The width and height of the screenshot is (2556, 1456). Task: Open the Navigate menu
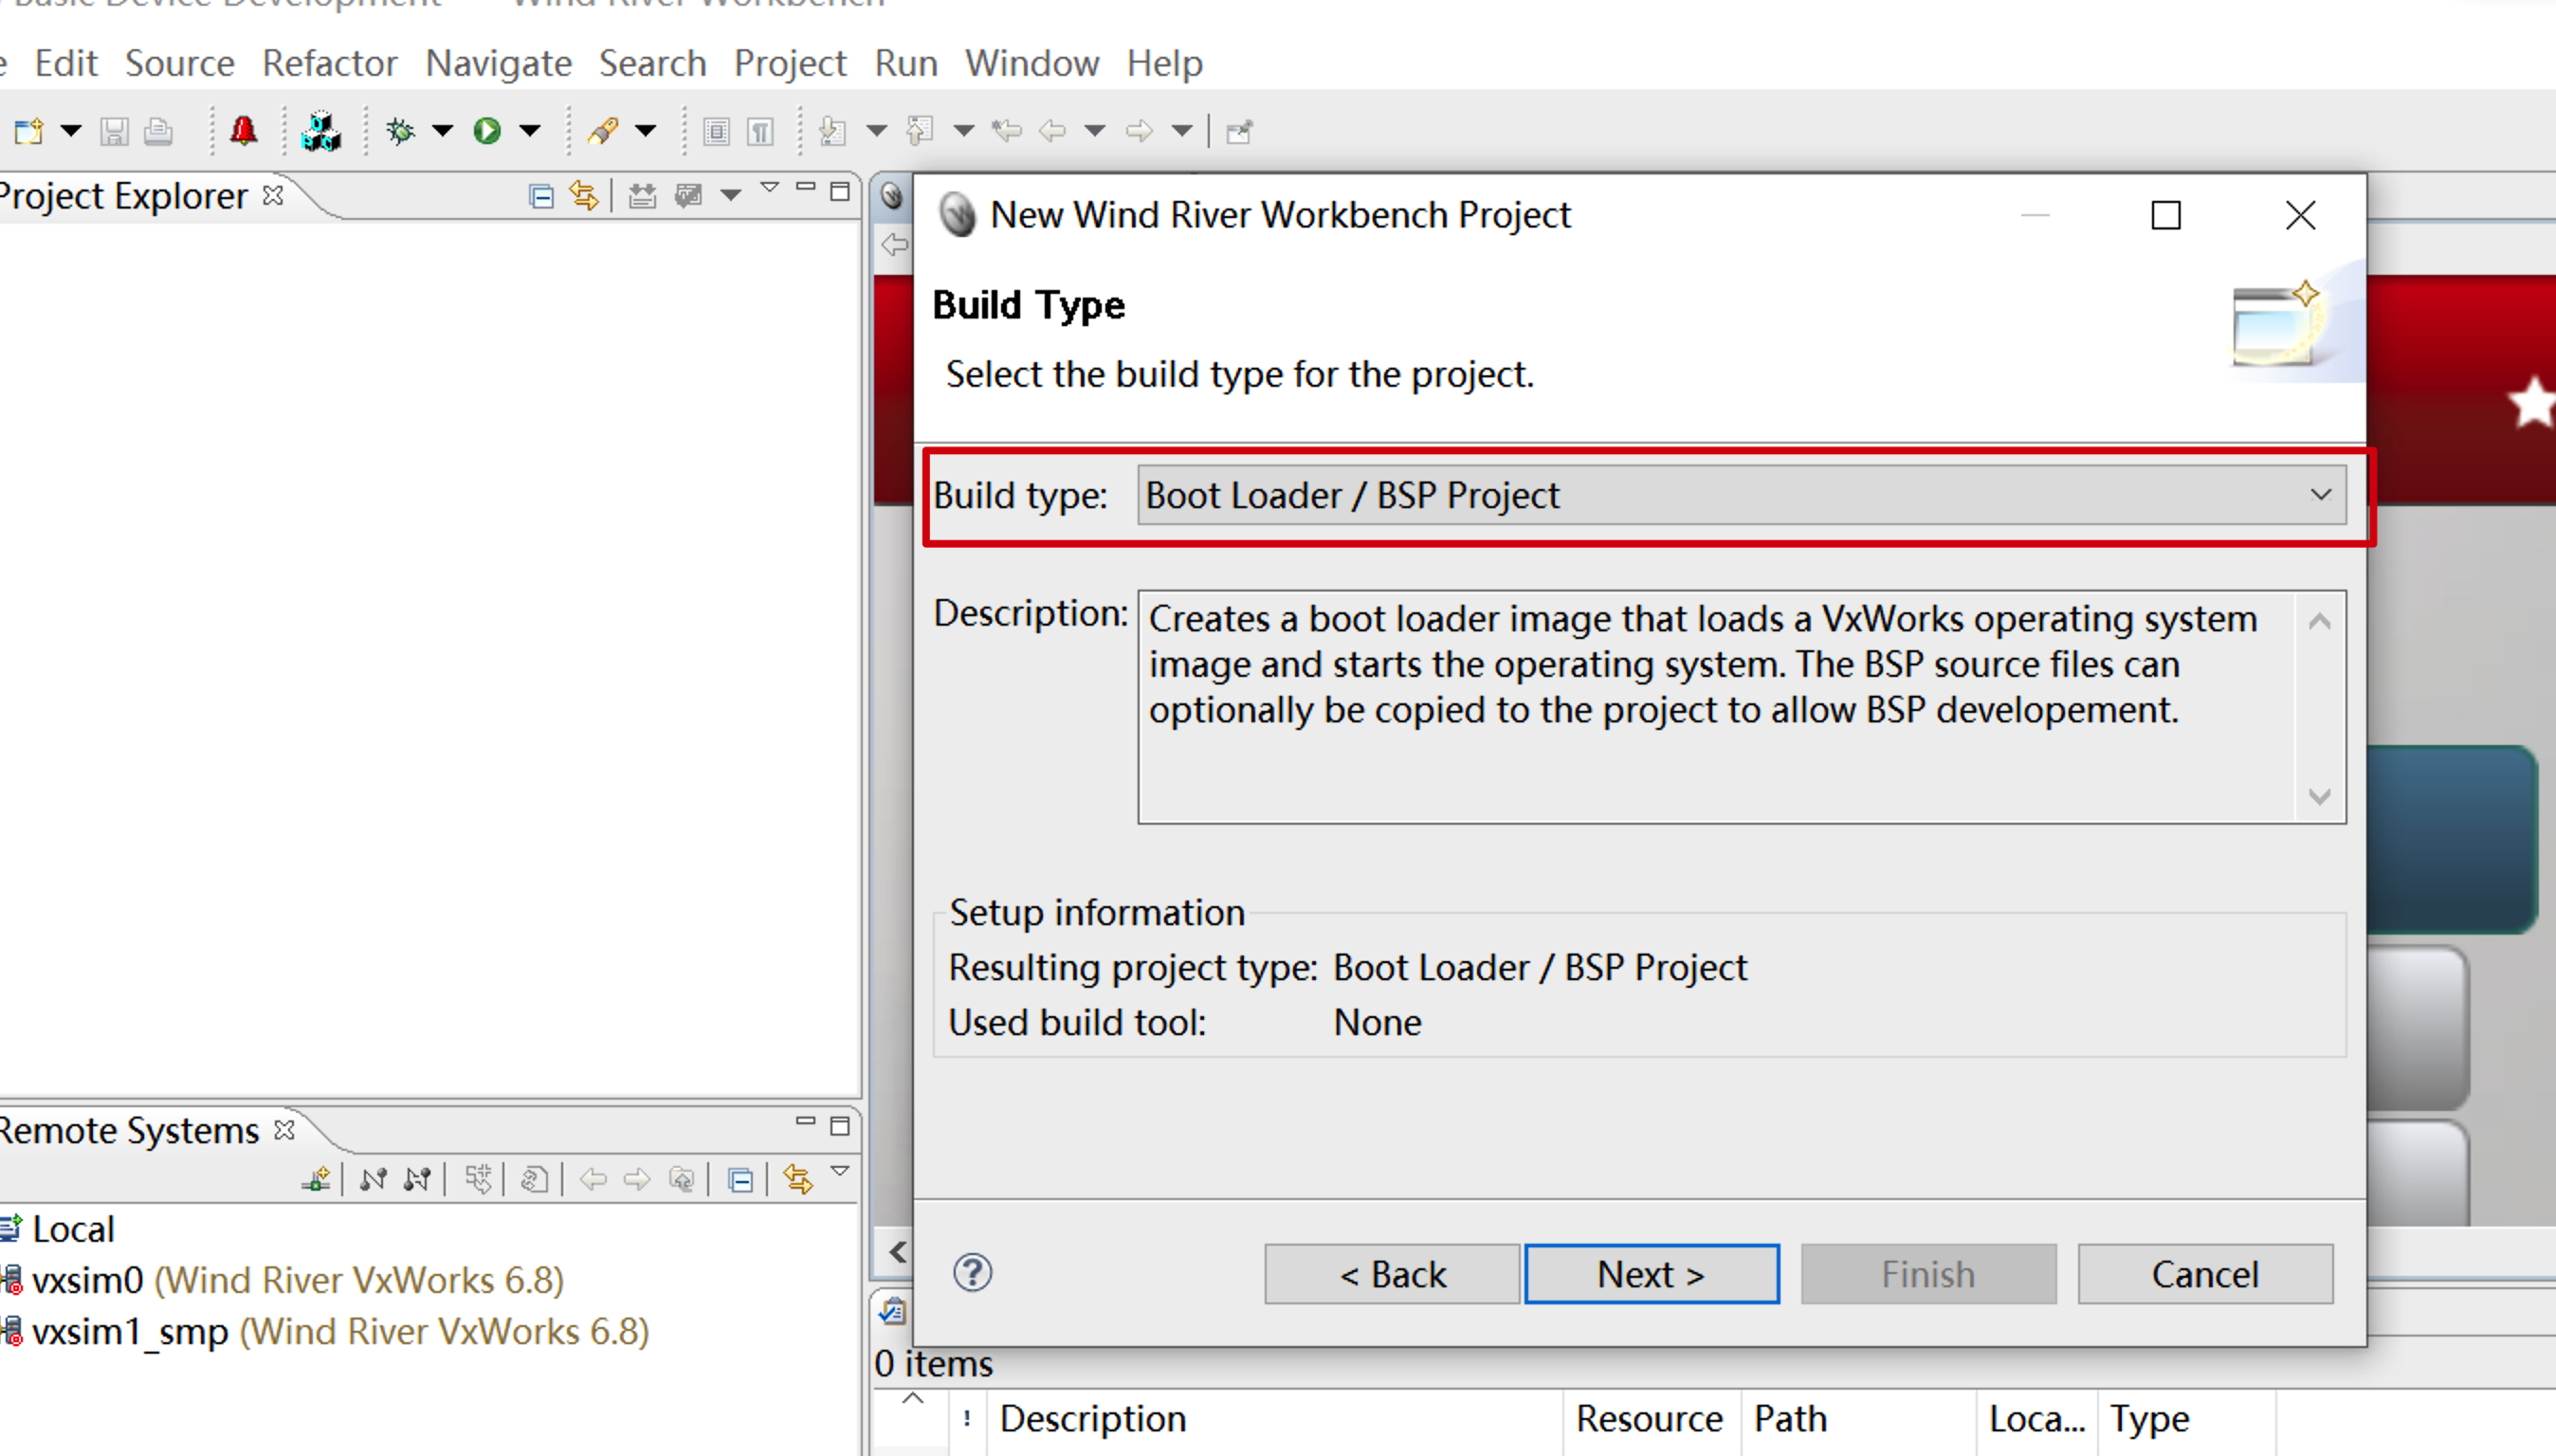(499, 63)
